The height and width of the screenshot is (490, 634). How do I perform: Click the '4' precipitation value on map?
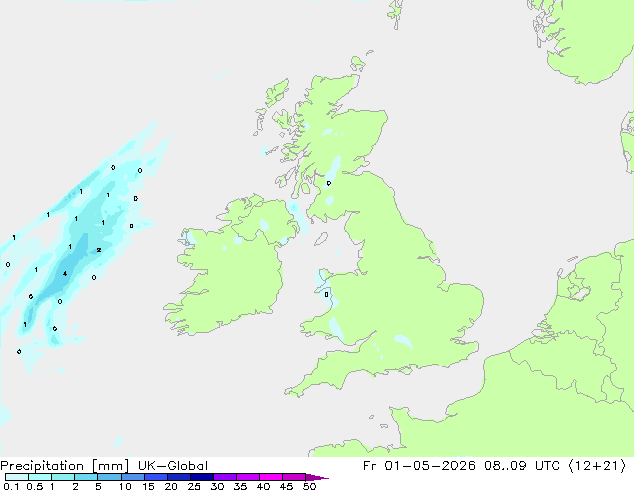click(x=65, y=274)
